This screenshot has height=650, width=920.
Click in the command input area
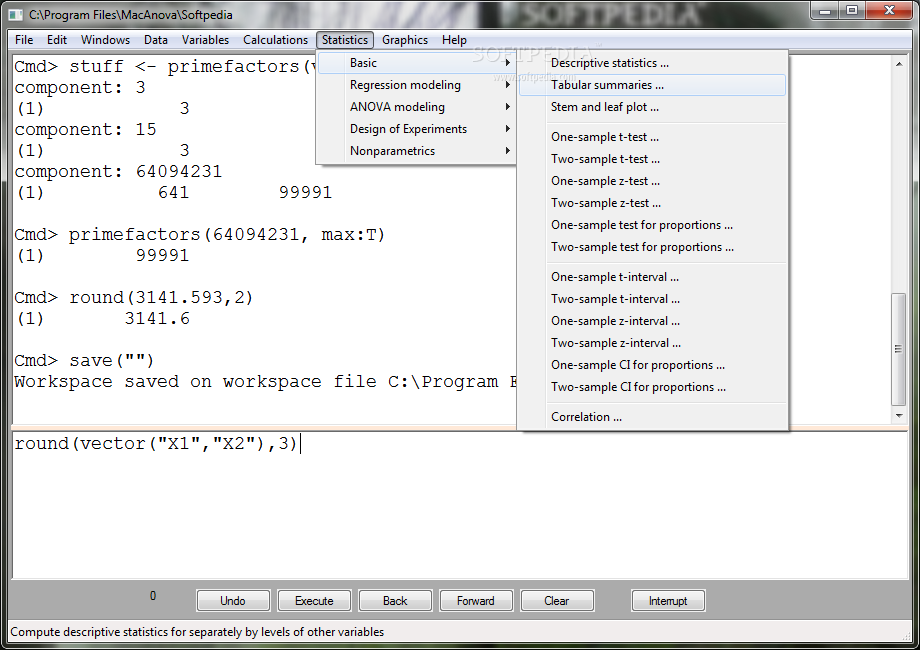460,506
